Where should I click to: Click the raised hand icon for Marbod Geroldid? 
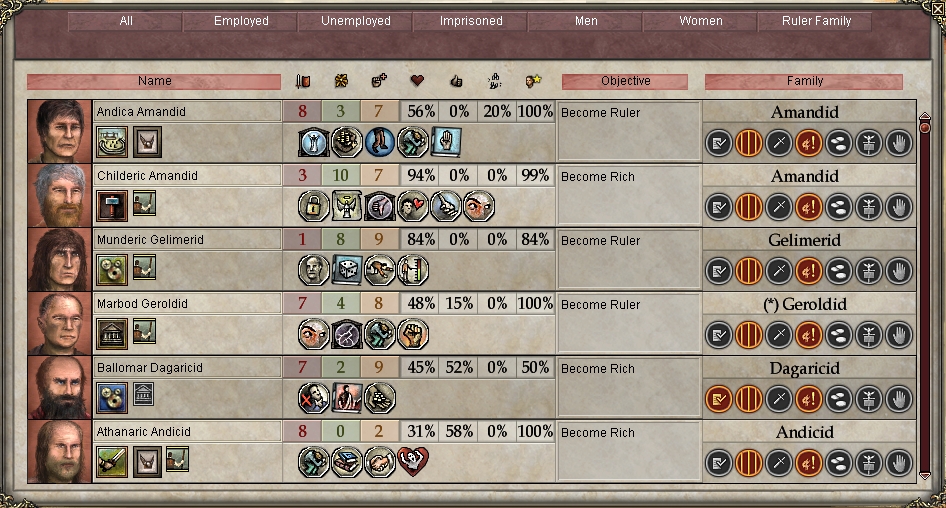coord(899,335)
